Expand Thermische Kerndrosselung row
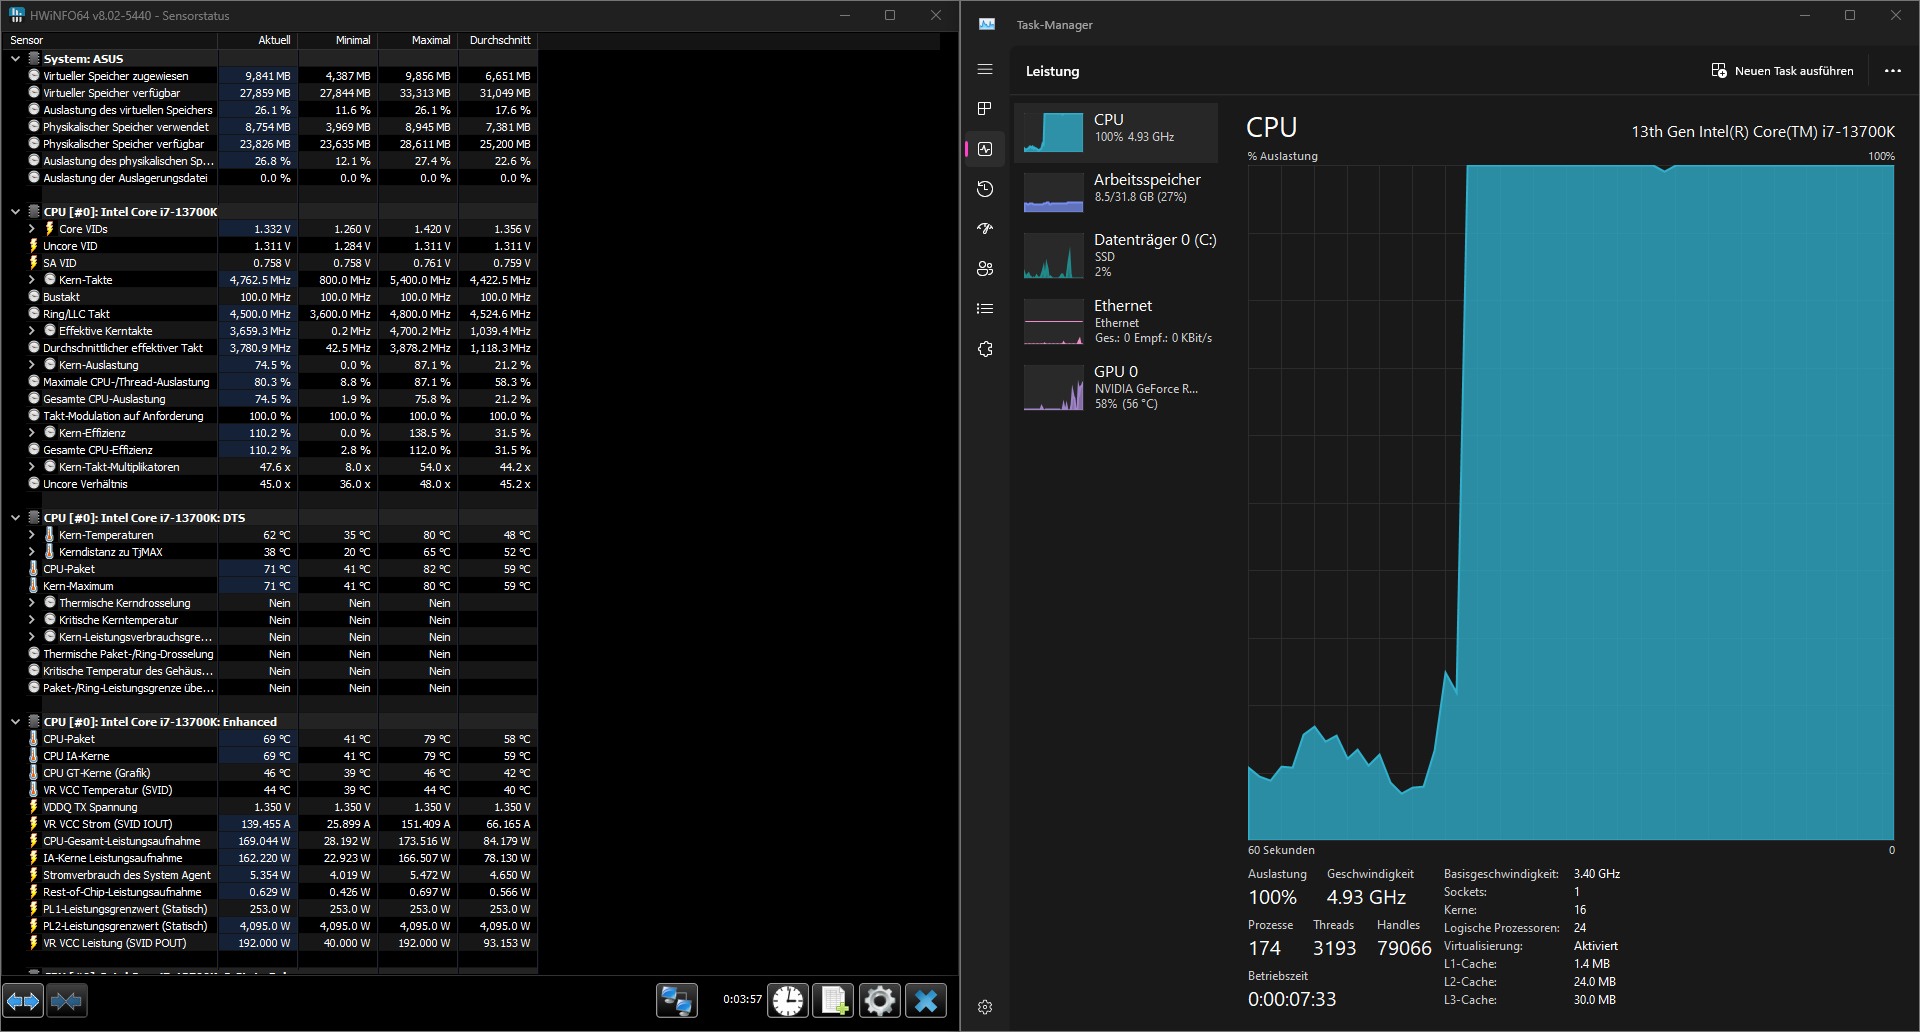The width and height of the screenshot is (1920, 1032). click(x=31, y=603)
